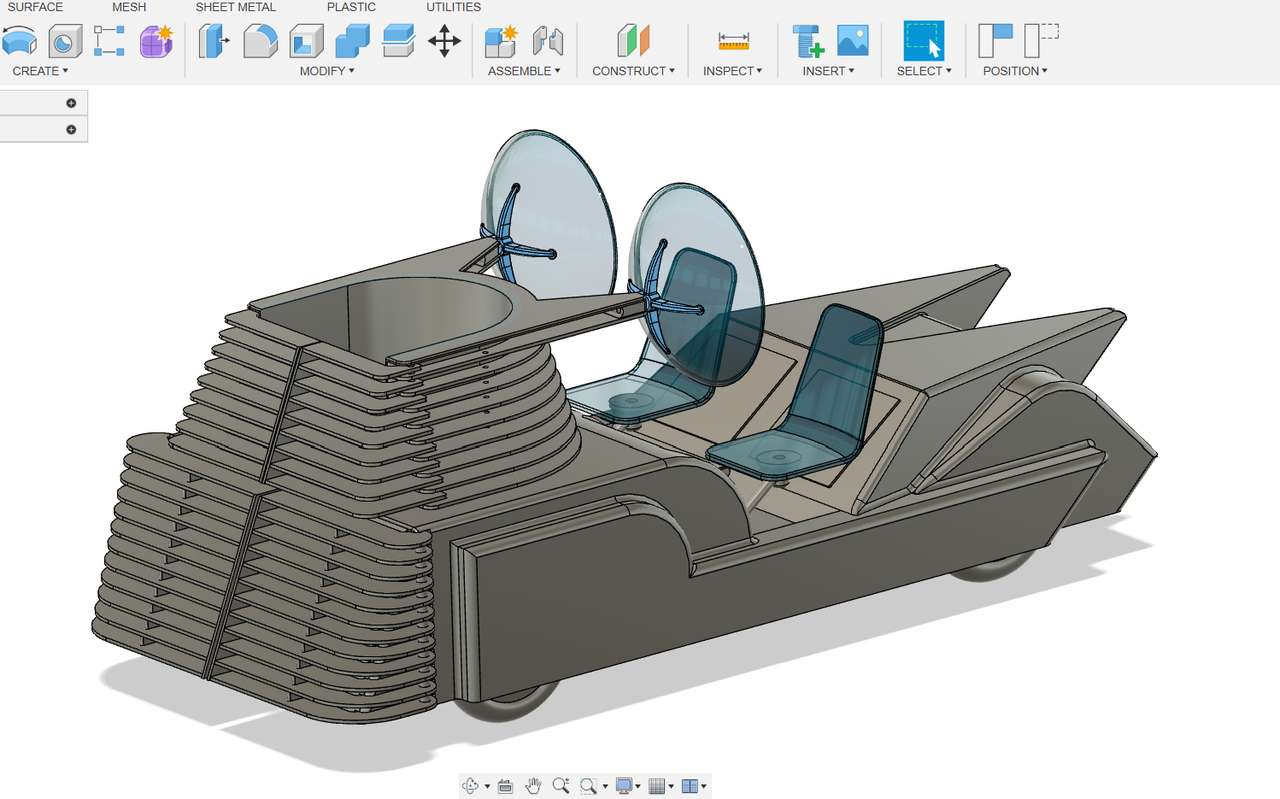The image size is (1280, 799).
Task: Open the Measure tool under Inspect
Action: tap(733, 42)
